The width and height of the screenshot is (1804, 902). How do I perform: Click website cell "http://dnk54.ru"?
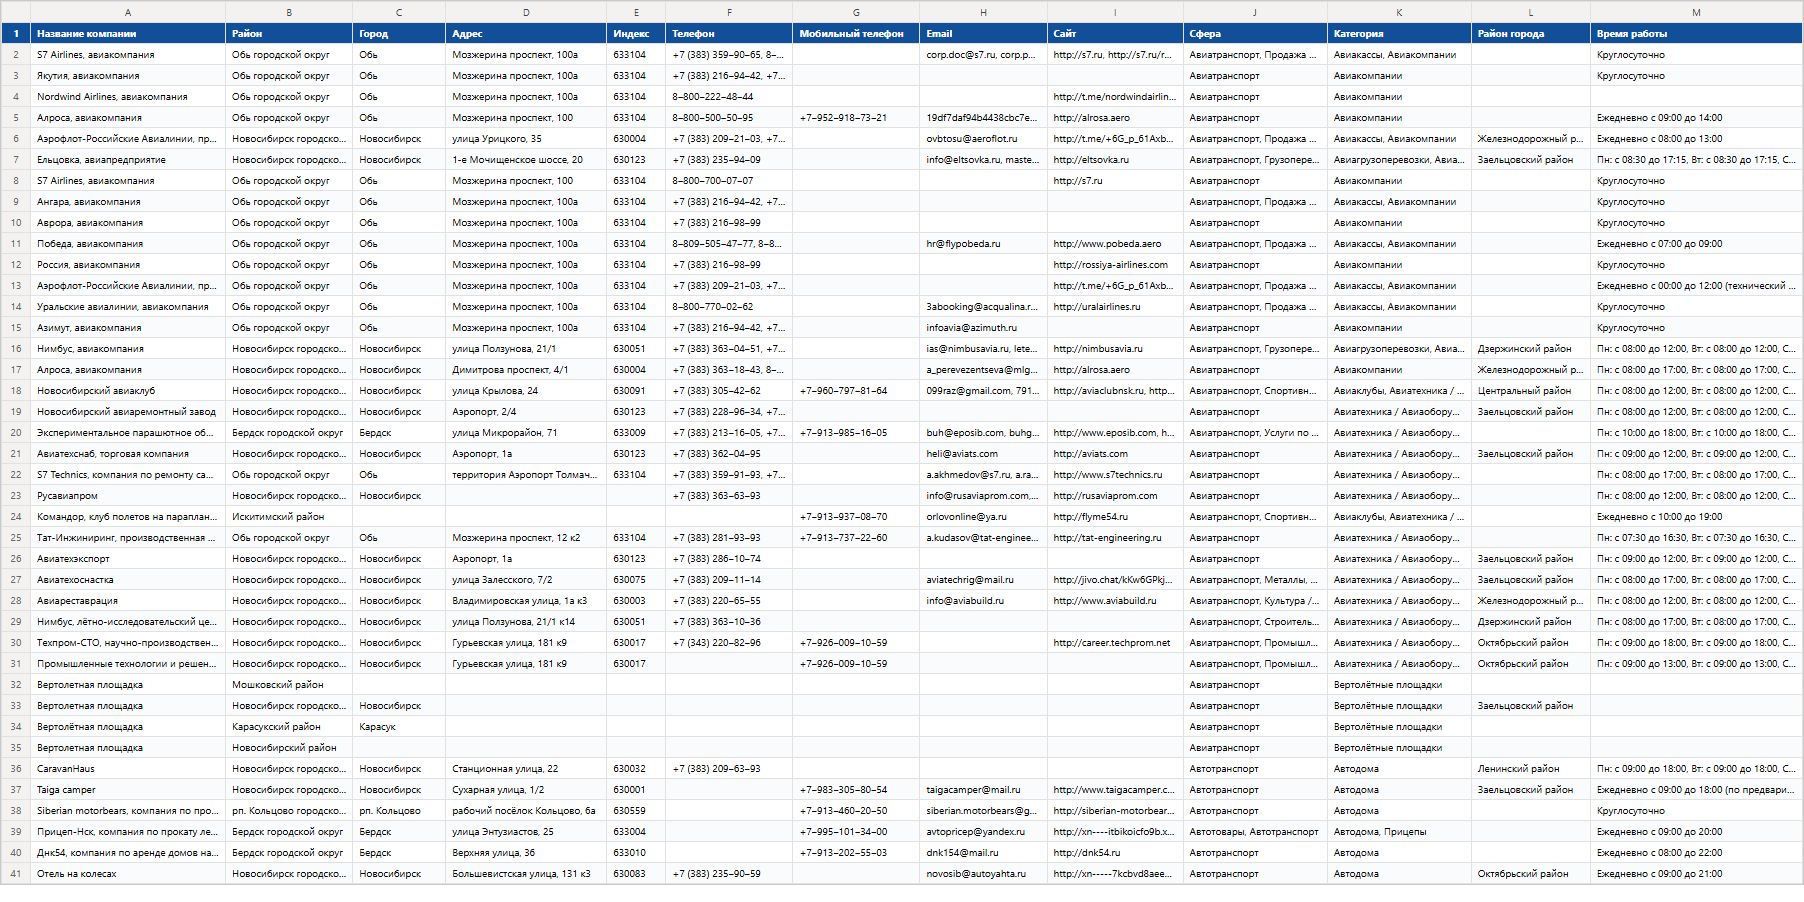(1115, 853)
